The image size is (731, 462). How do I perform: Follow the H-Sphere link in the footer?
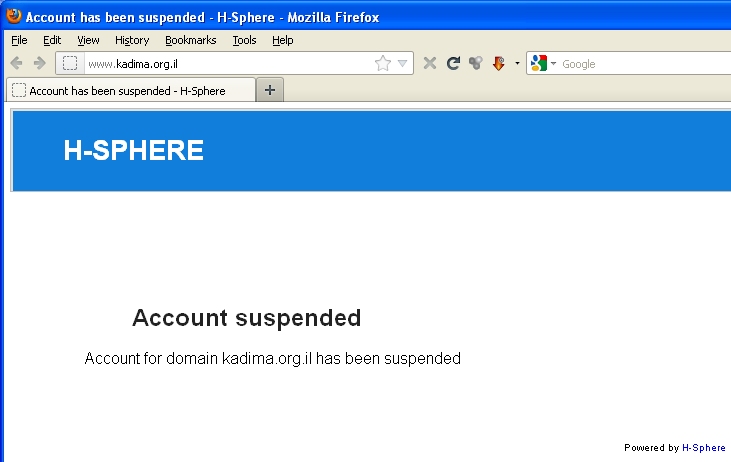[x=703, y=448]
